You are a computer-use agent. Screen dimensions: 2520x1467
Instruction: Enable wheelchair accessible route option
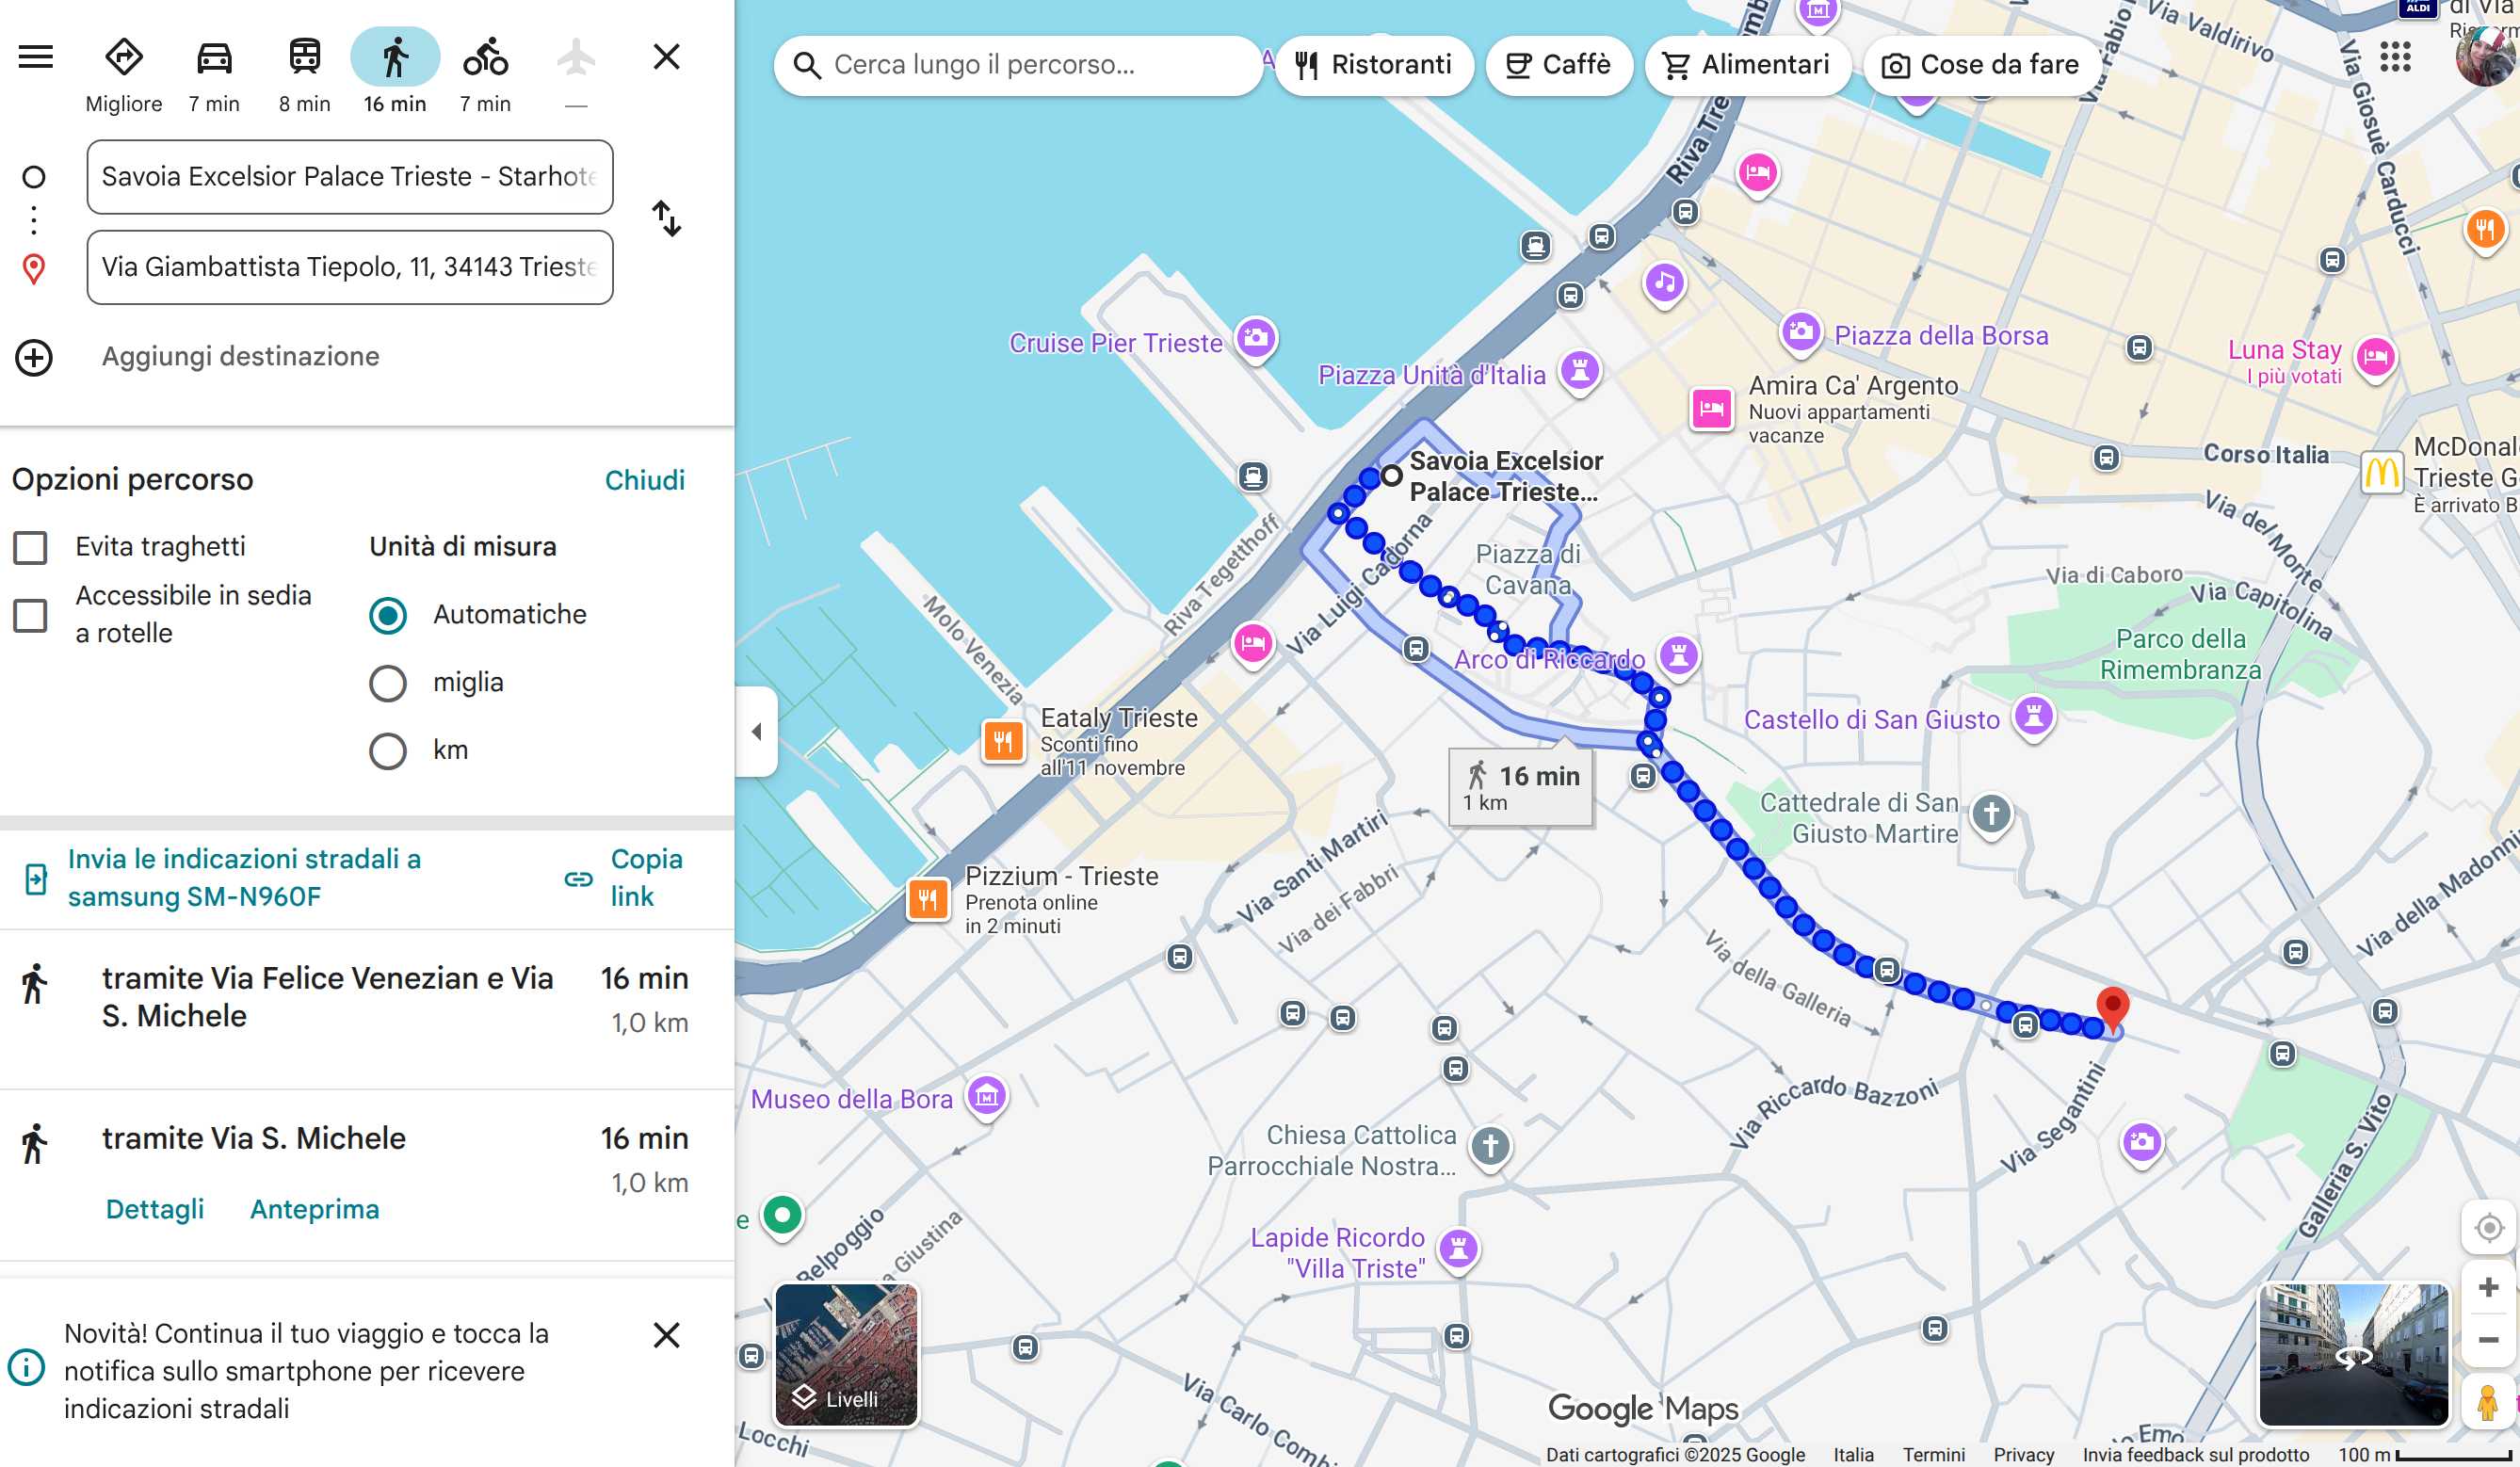[x=30, y=615]
